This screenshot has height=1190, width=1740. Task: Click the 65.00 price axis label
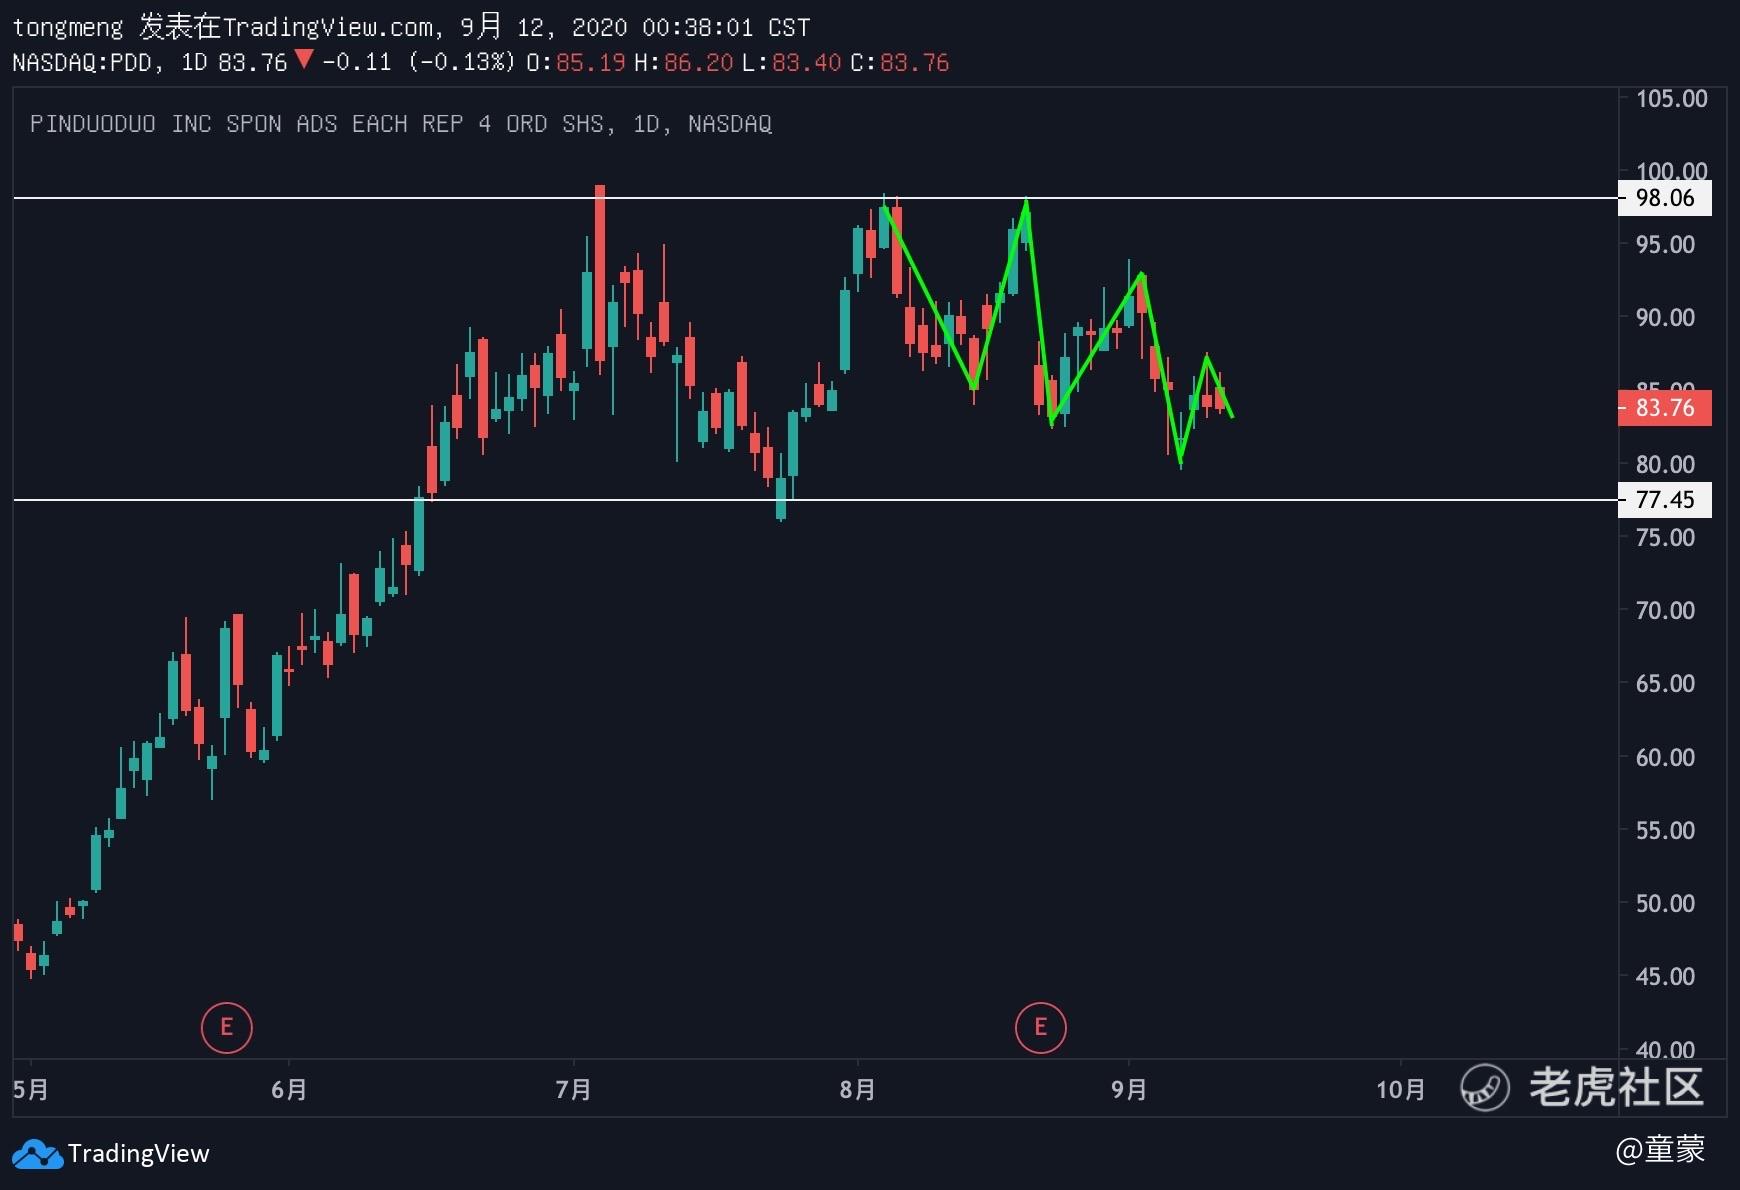tap(1665, 684)
